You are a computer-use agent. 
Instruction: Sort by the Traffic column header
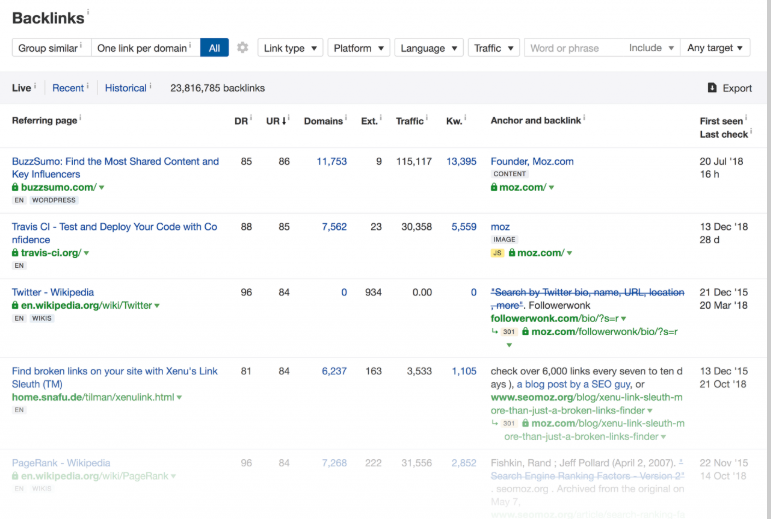pyautogui.click(x=409, y=121)
